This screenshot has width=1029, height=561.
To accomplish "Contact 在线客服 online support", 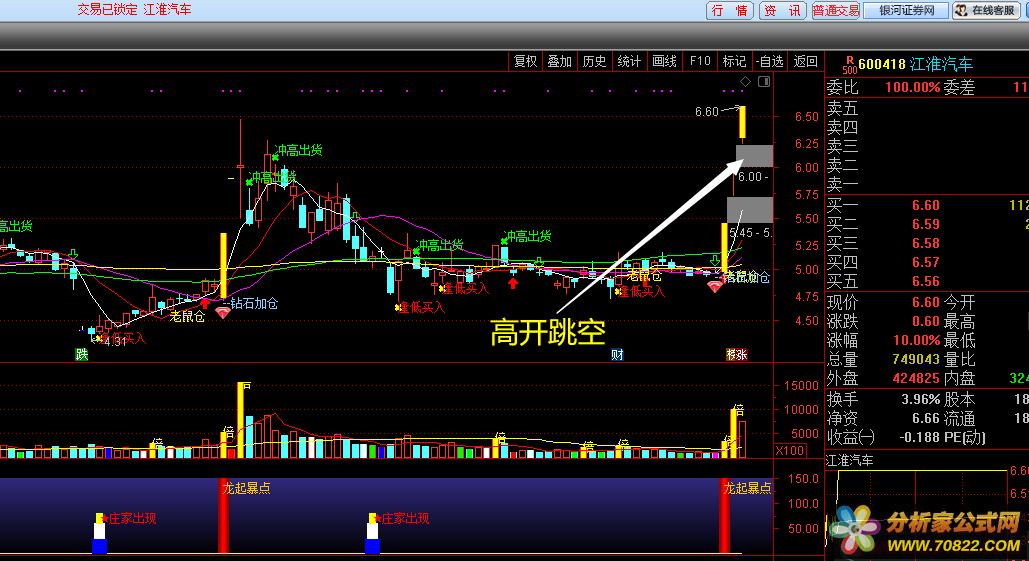I will point(986,10).
